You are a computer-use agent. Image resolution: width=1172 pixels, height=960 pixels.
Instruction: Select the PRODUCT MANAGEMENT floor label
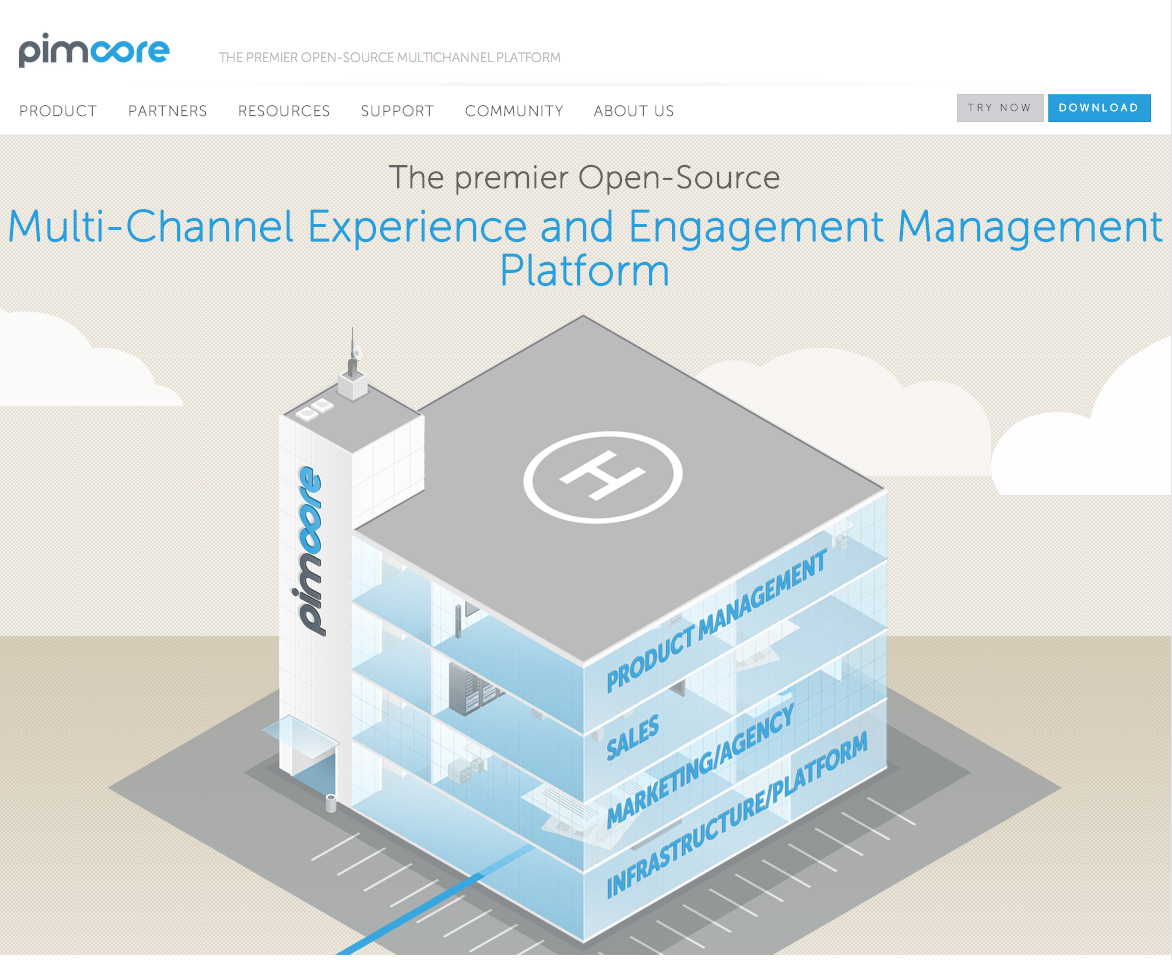point(716,621)
